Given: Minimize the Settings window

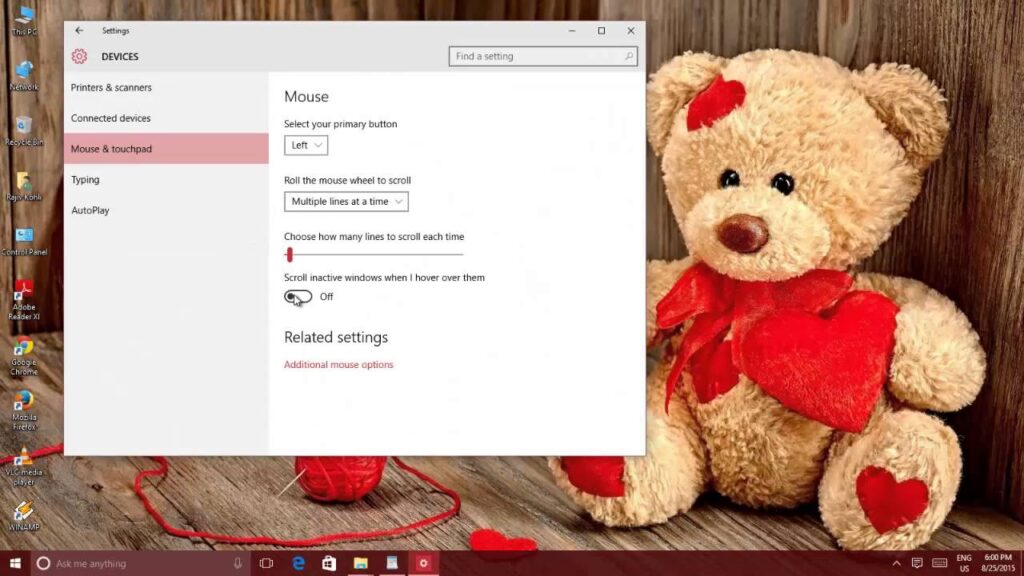Looking at the screenshot, I should click(x=571, y=31).
